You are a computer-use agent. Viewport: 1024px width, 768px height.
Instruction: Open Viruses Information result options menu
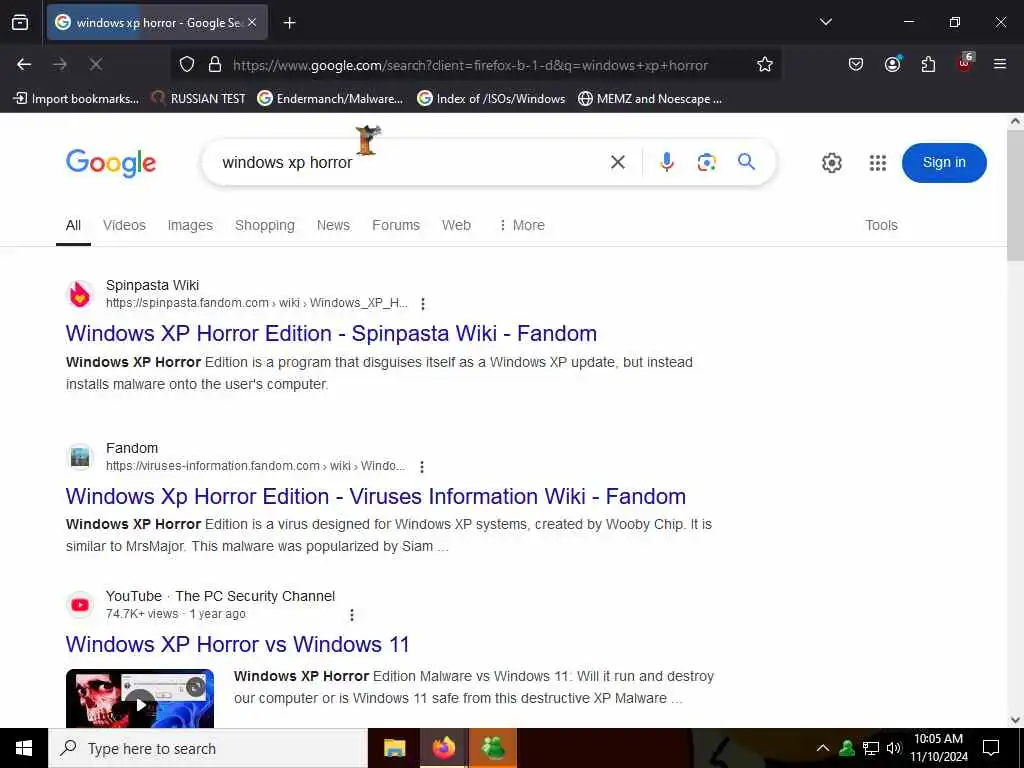(x=422, y=467)
